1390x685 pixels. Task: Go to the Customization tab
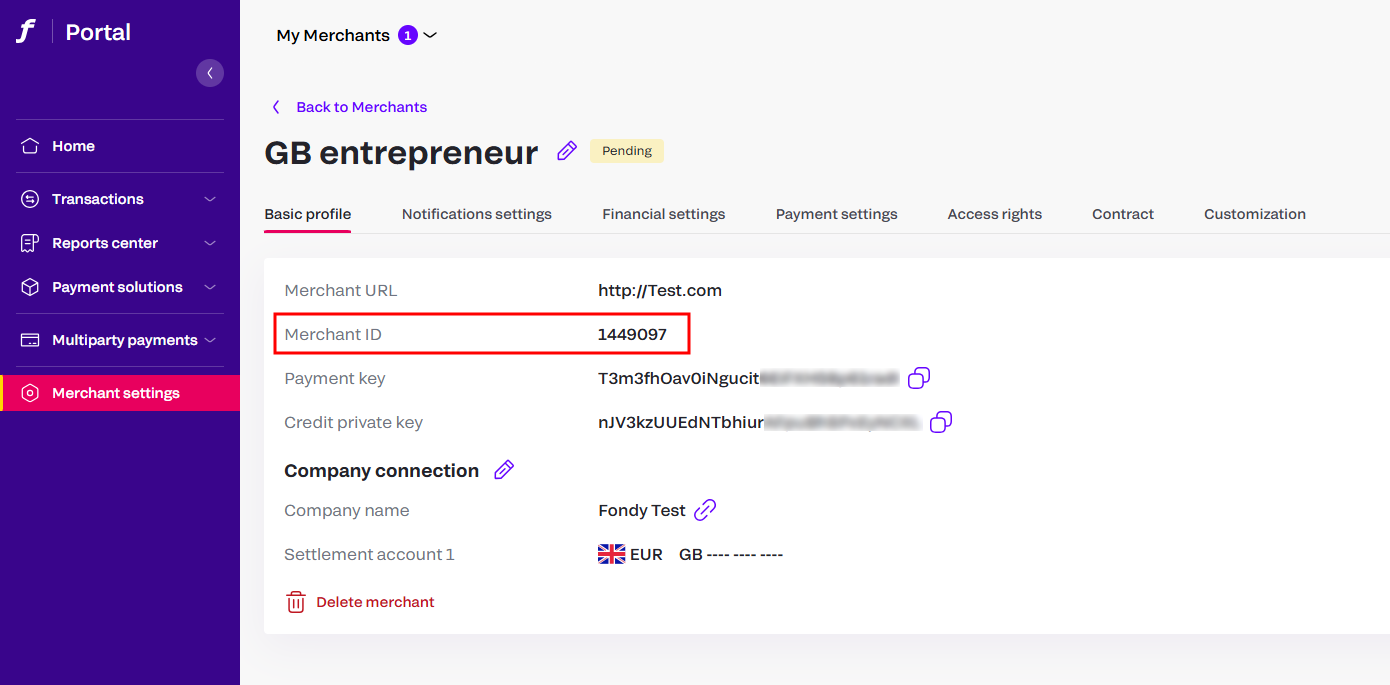point(1255,214)
